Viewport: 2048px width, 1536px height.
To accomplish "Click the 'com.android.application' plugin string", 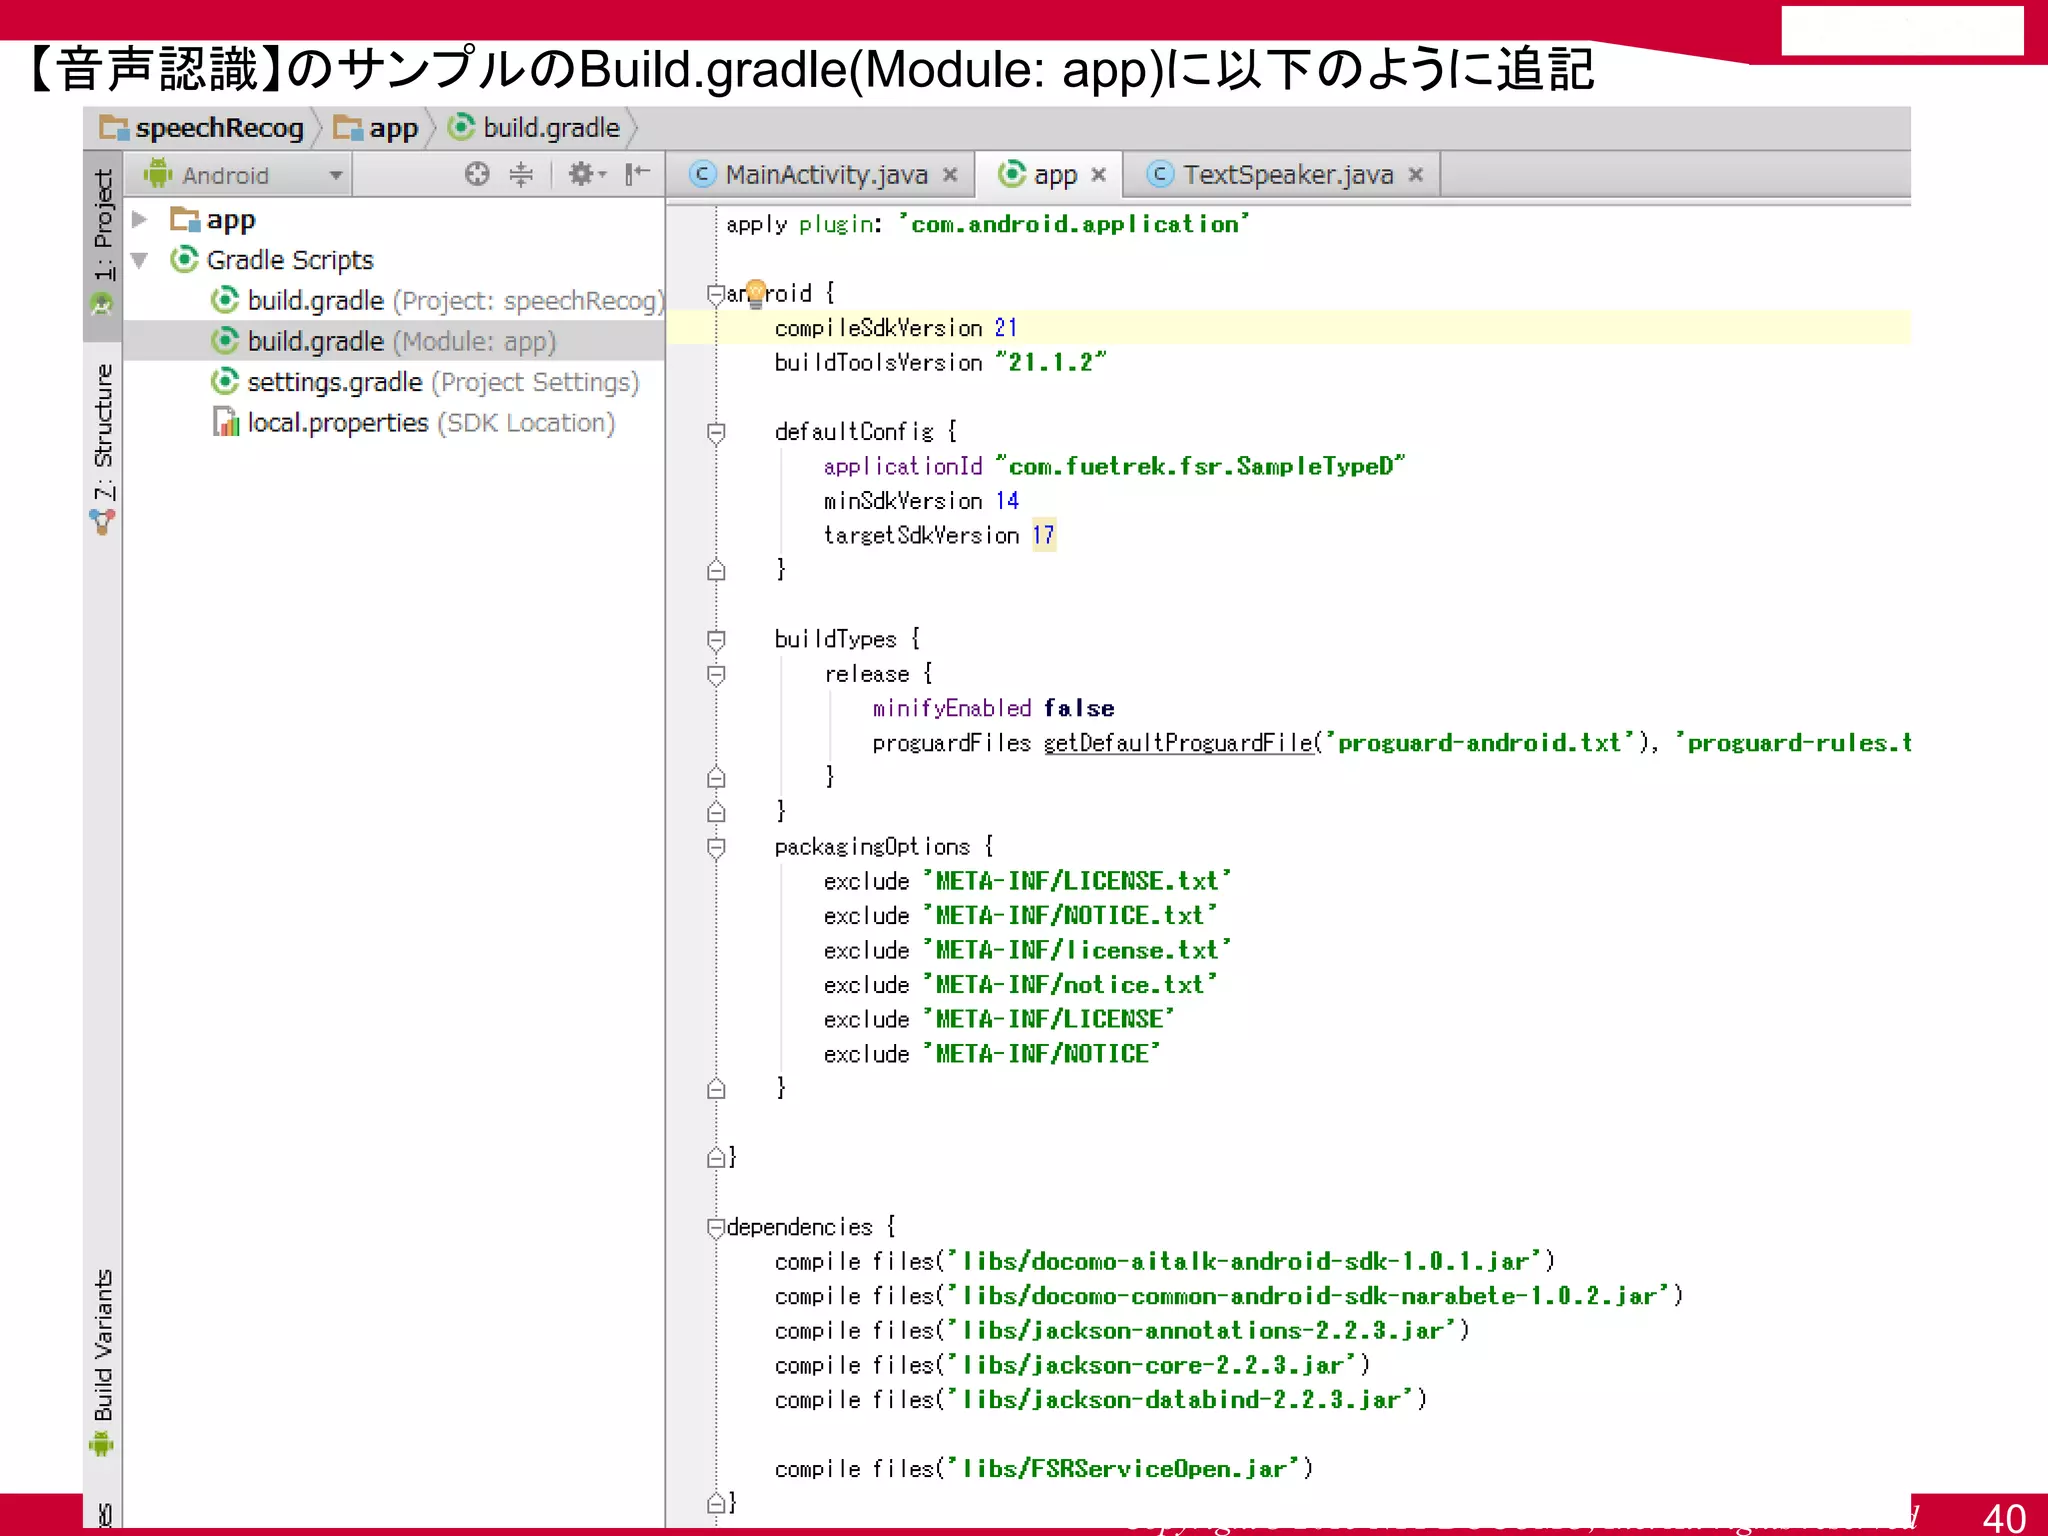I will point(1074,224).
